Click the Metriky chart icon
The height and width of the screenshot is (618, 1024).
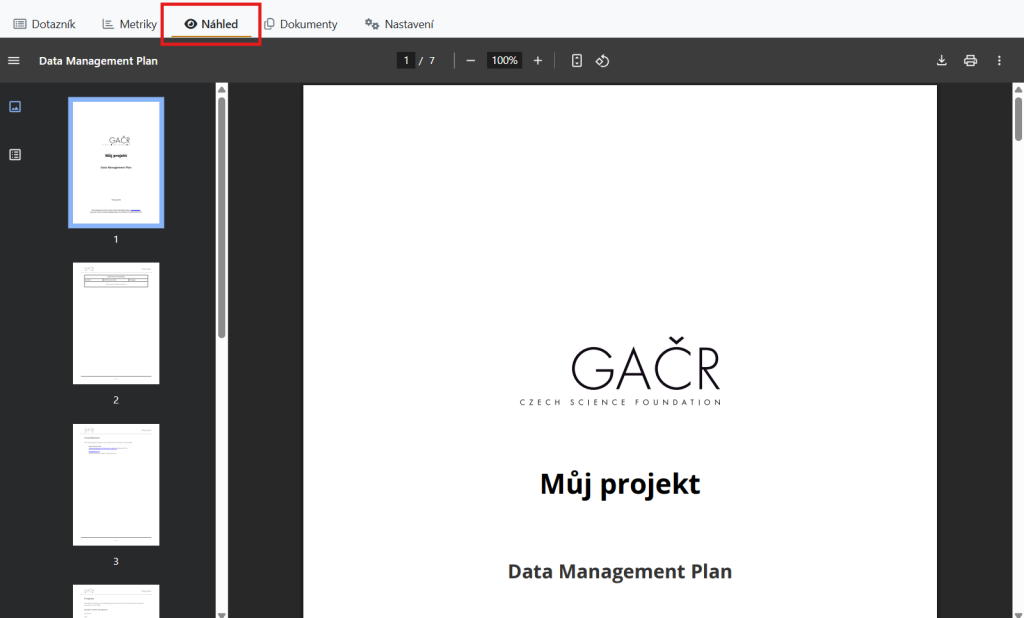click(108, 24)
